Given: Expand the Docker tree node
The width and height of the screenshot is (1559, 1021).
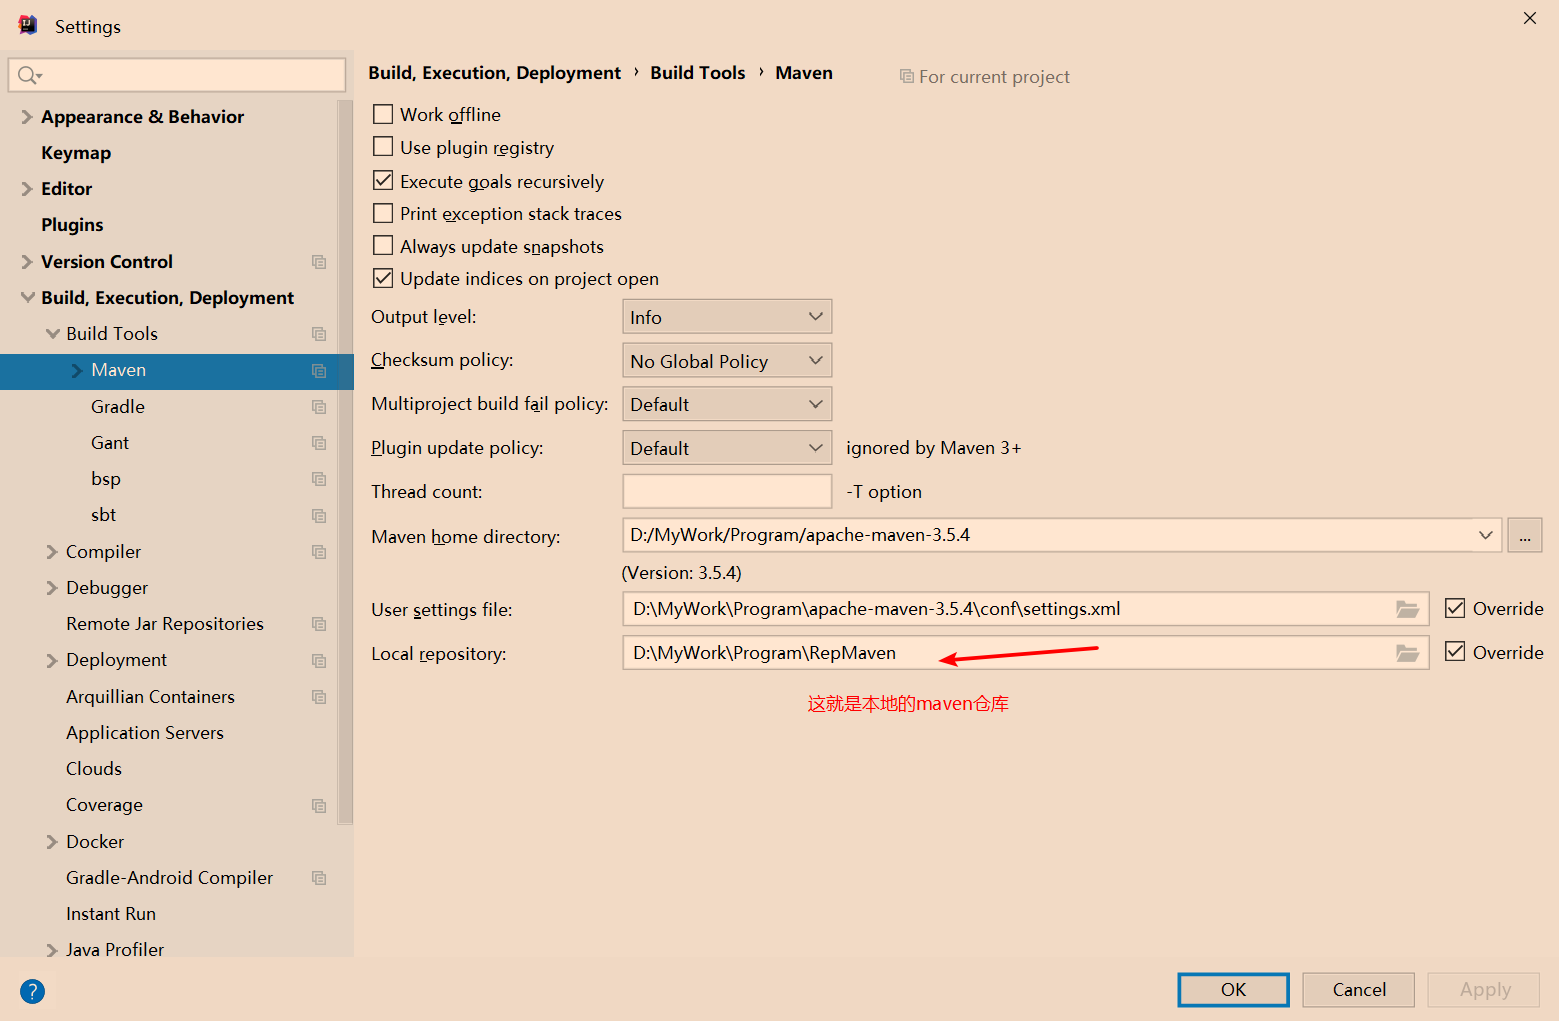Looking at the screenshot, I should tap(52, 842).
